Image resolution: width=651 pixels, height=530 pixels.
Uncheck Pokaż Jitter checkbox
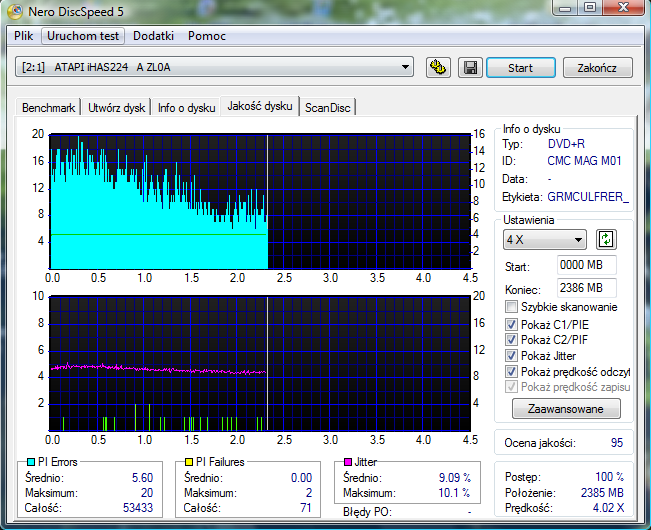coord(512,356)
